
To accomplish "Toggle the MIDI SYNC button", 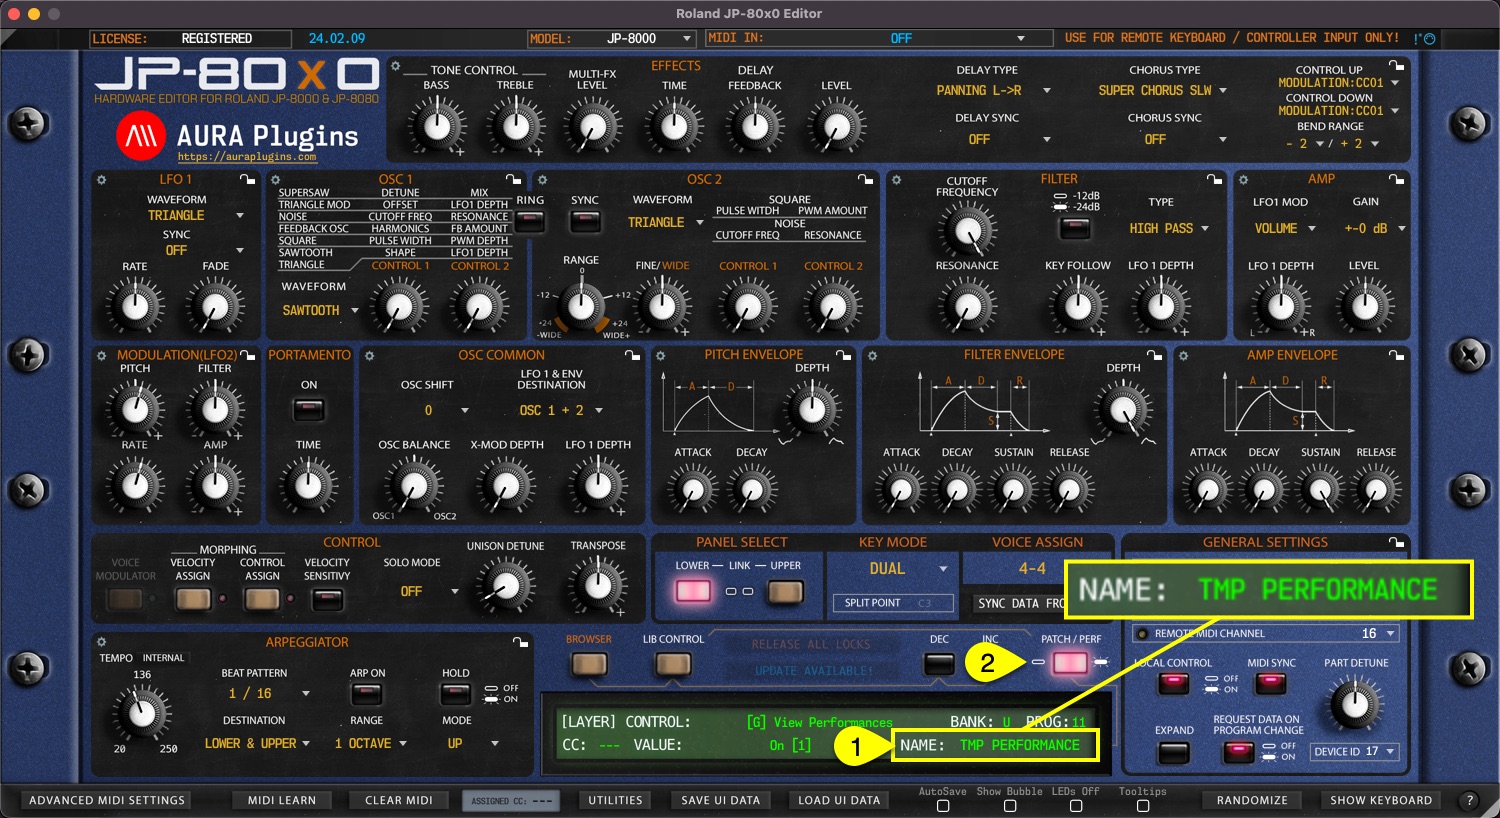I will coord(1271,684).
